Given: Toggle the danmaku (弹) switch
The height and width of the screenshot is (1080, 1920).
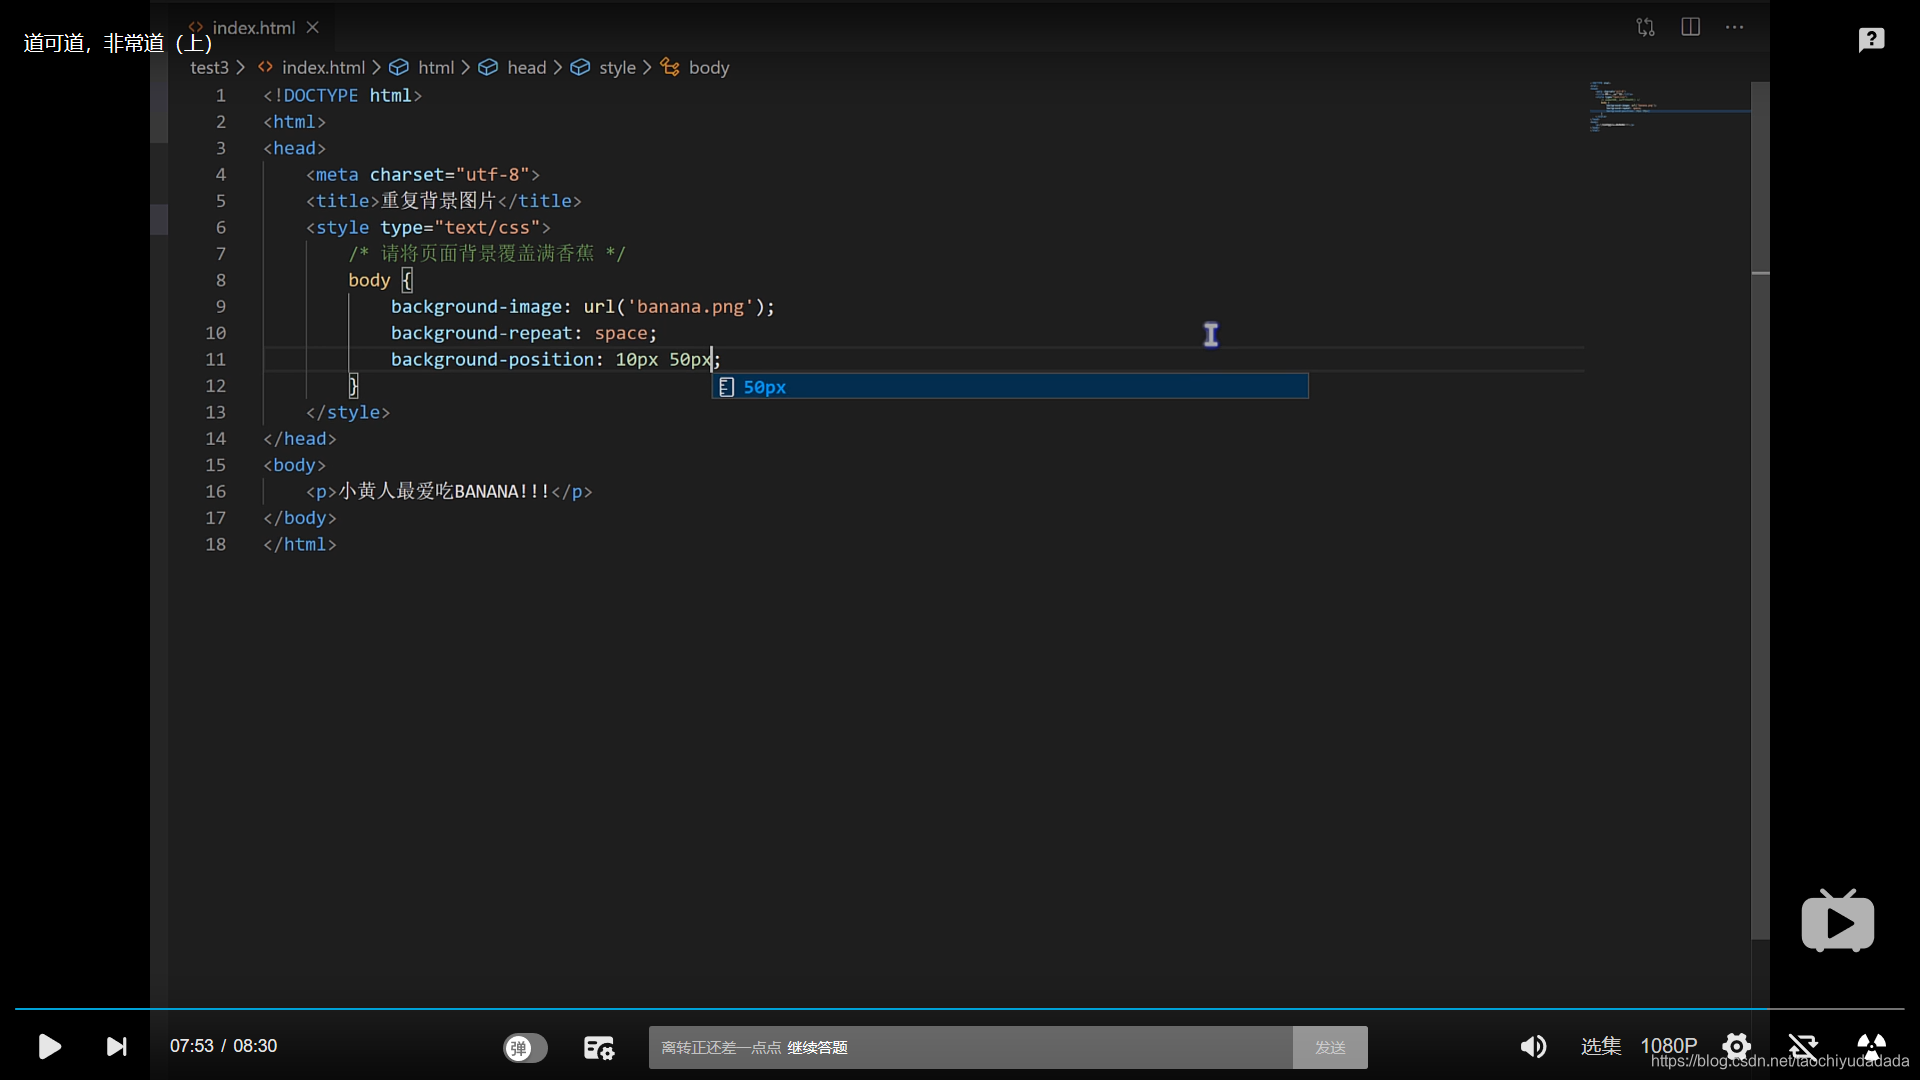Looking at the screenshot, I should click(x=525, y=1047).
